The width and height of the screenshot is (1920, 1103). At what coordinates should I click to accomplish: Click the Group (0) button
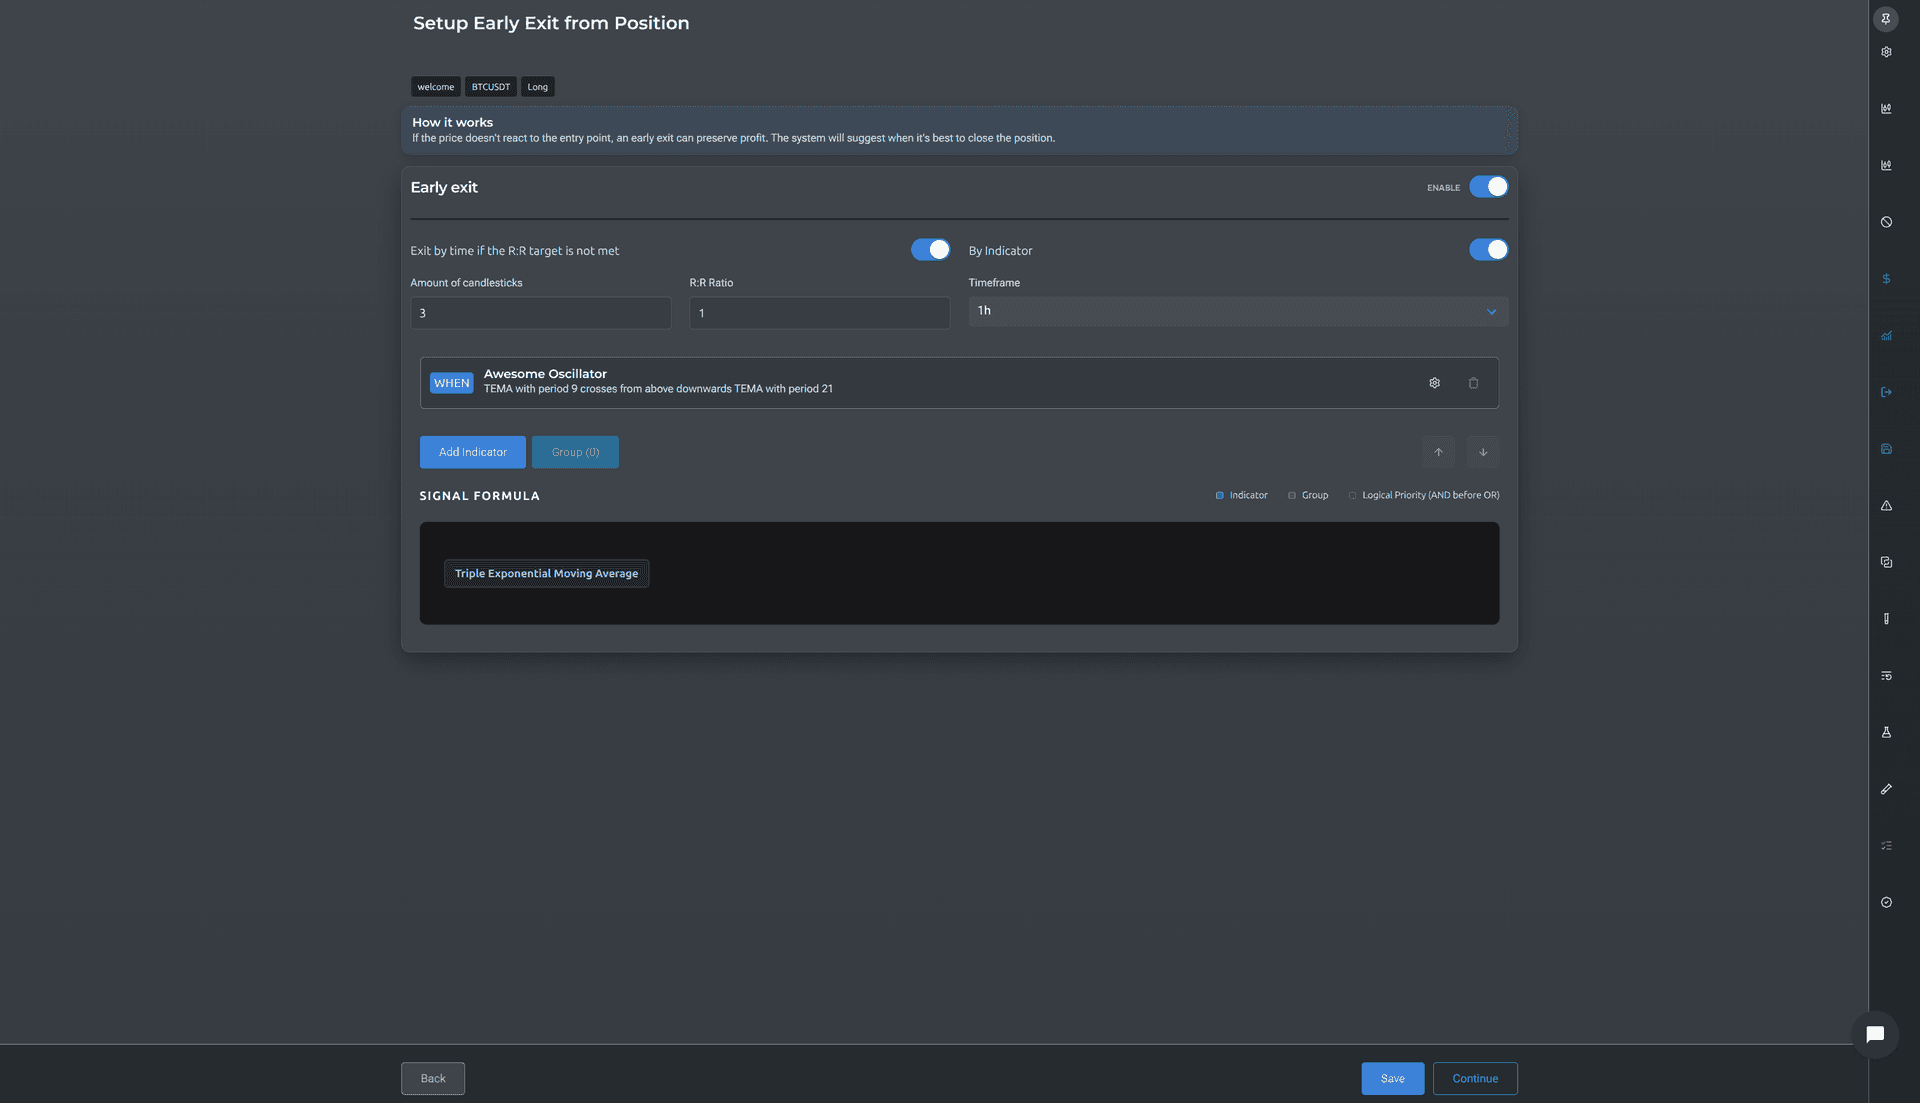click(575, 452)
